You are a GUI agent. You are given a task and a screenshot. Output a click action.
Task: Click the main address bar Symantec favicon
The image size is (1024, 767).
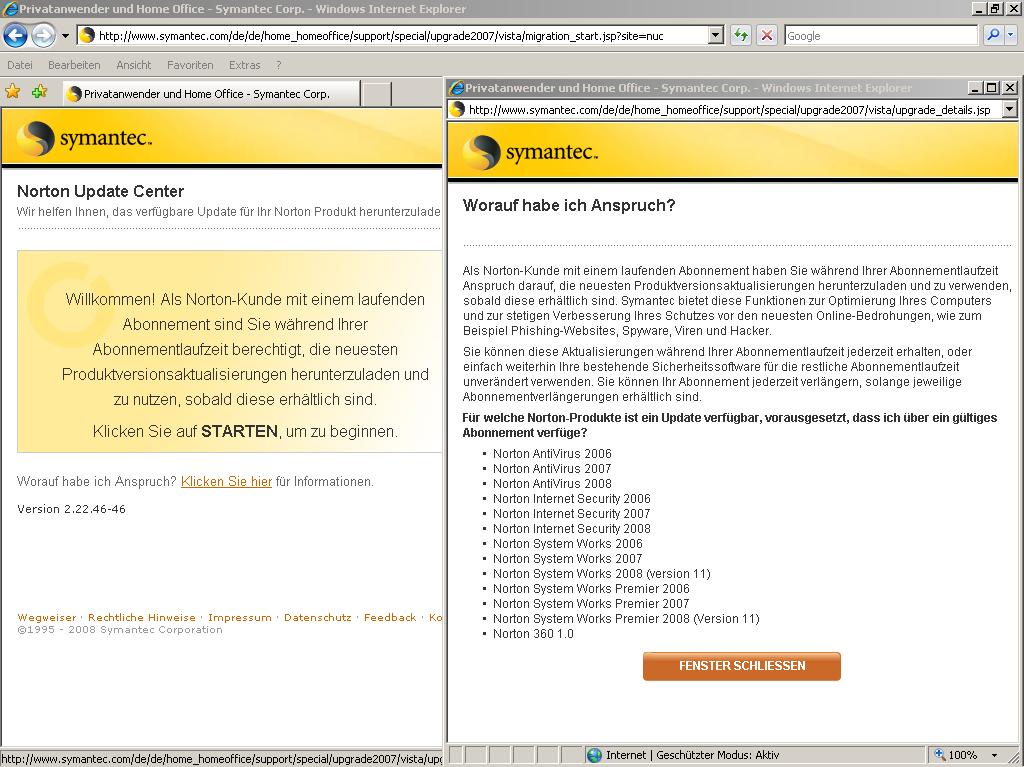coord(87,36)
